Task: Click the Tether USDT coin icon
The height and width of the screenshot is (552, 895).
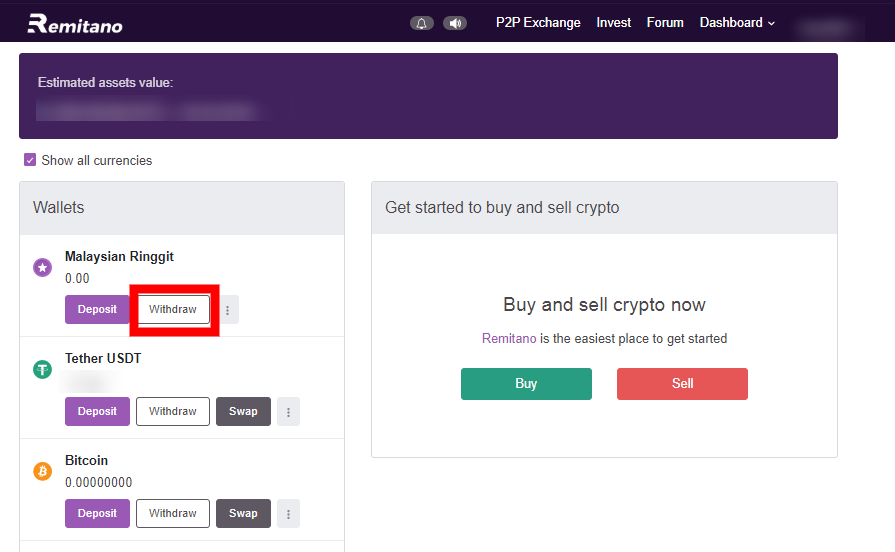Action: (42, 369)
